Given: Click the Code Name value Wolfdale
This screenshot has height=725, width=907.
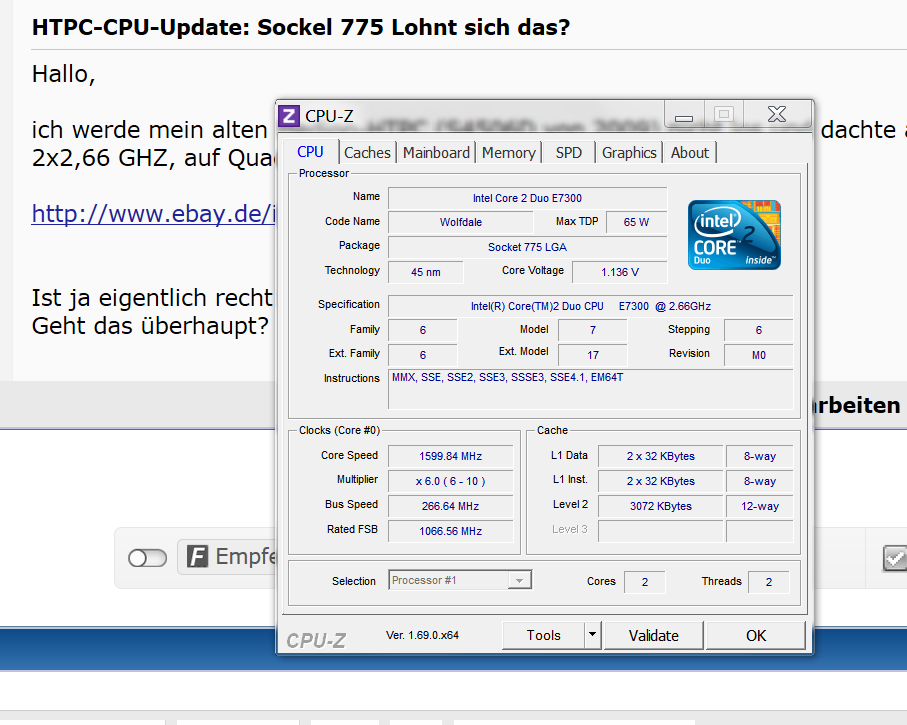Looking at the screenshot, I should coord(460,222).
